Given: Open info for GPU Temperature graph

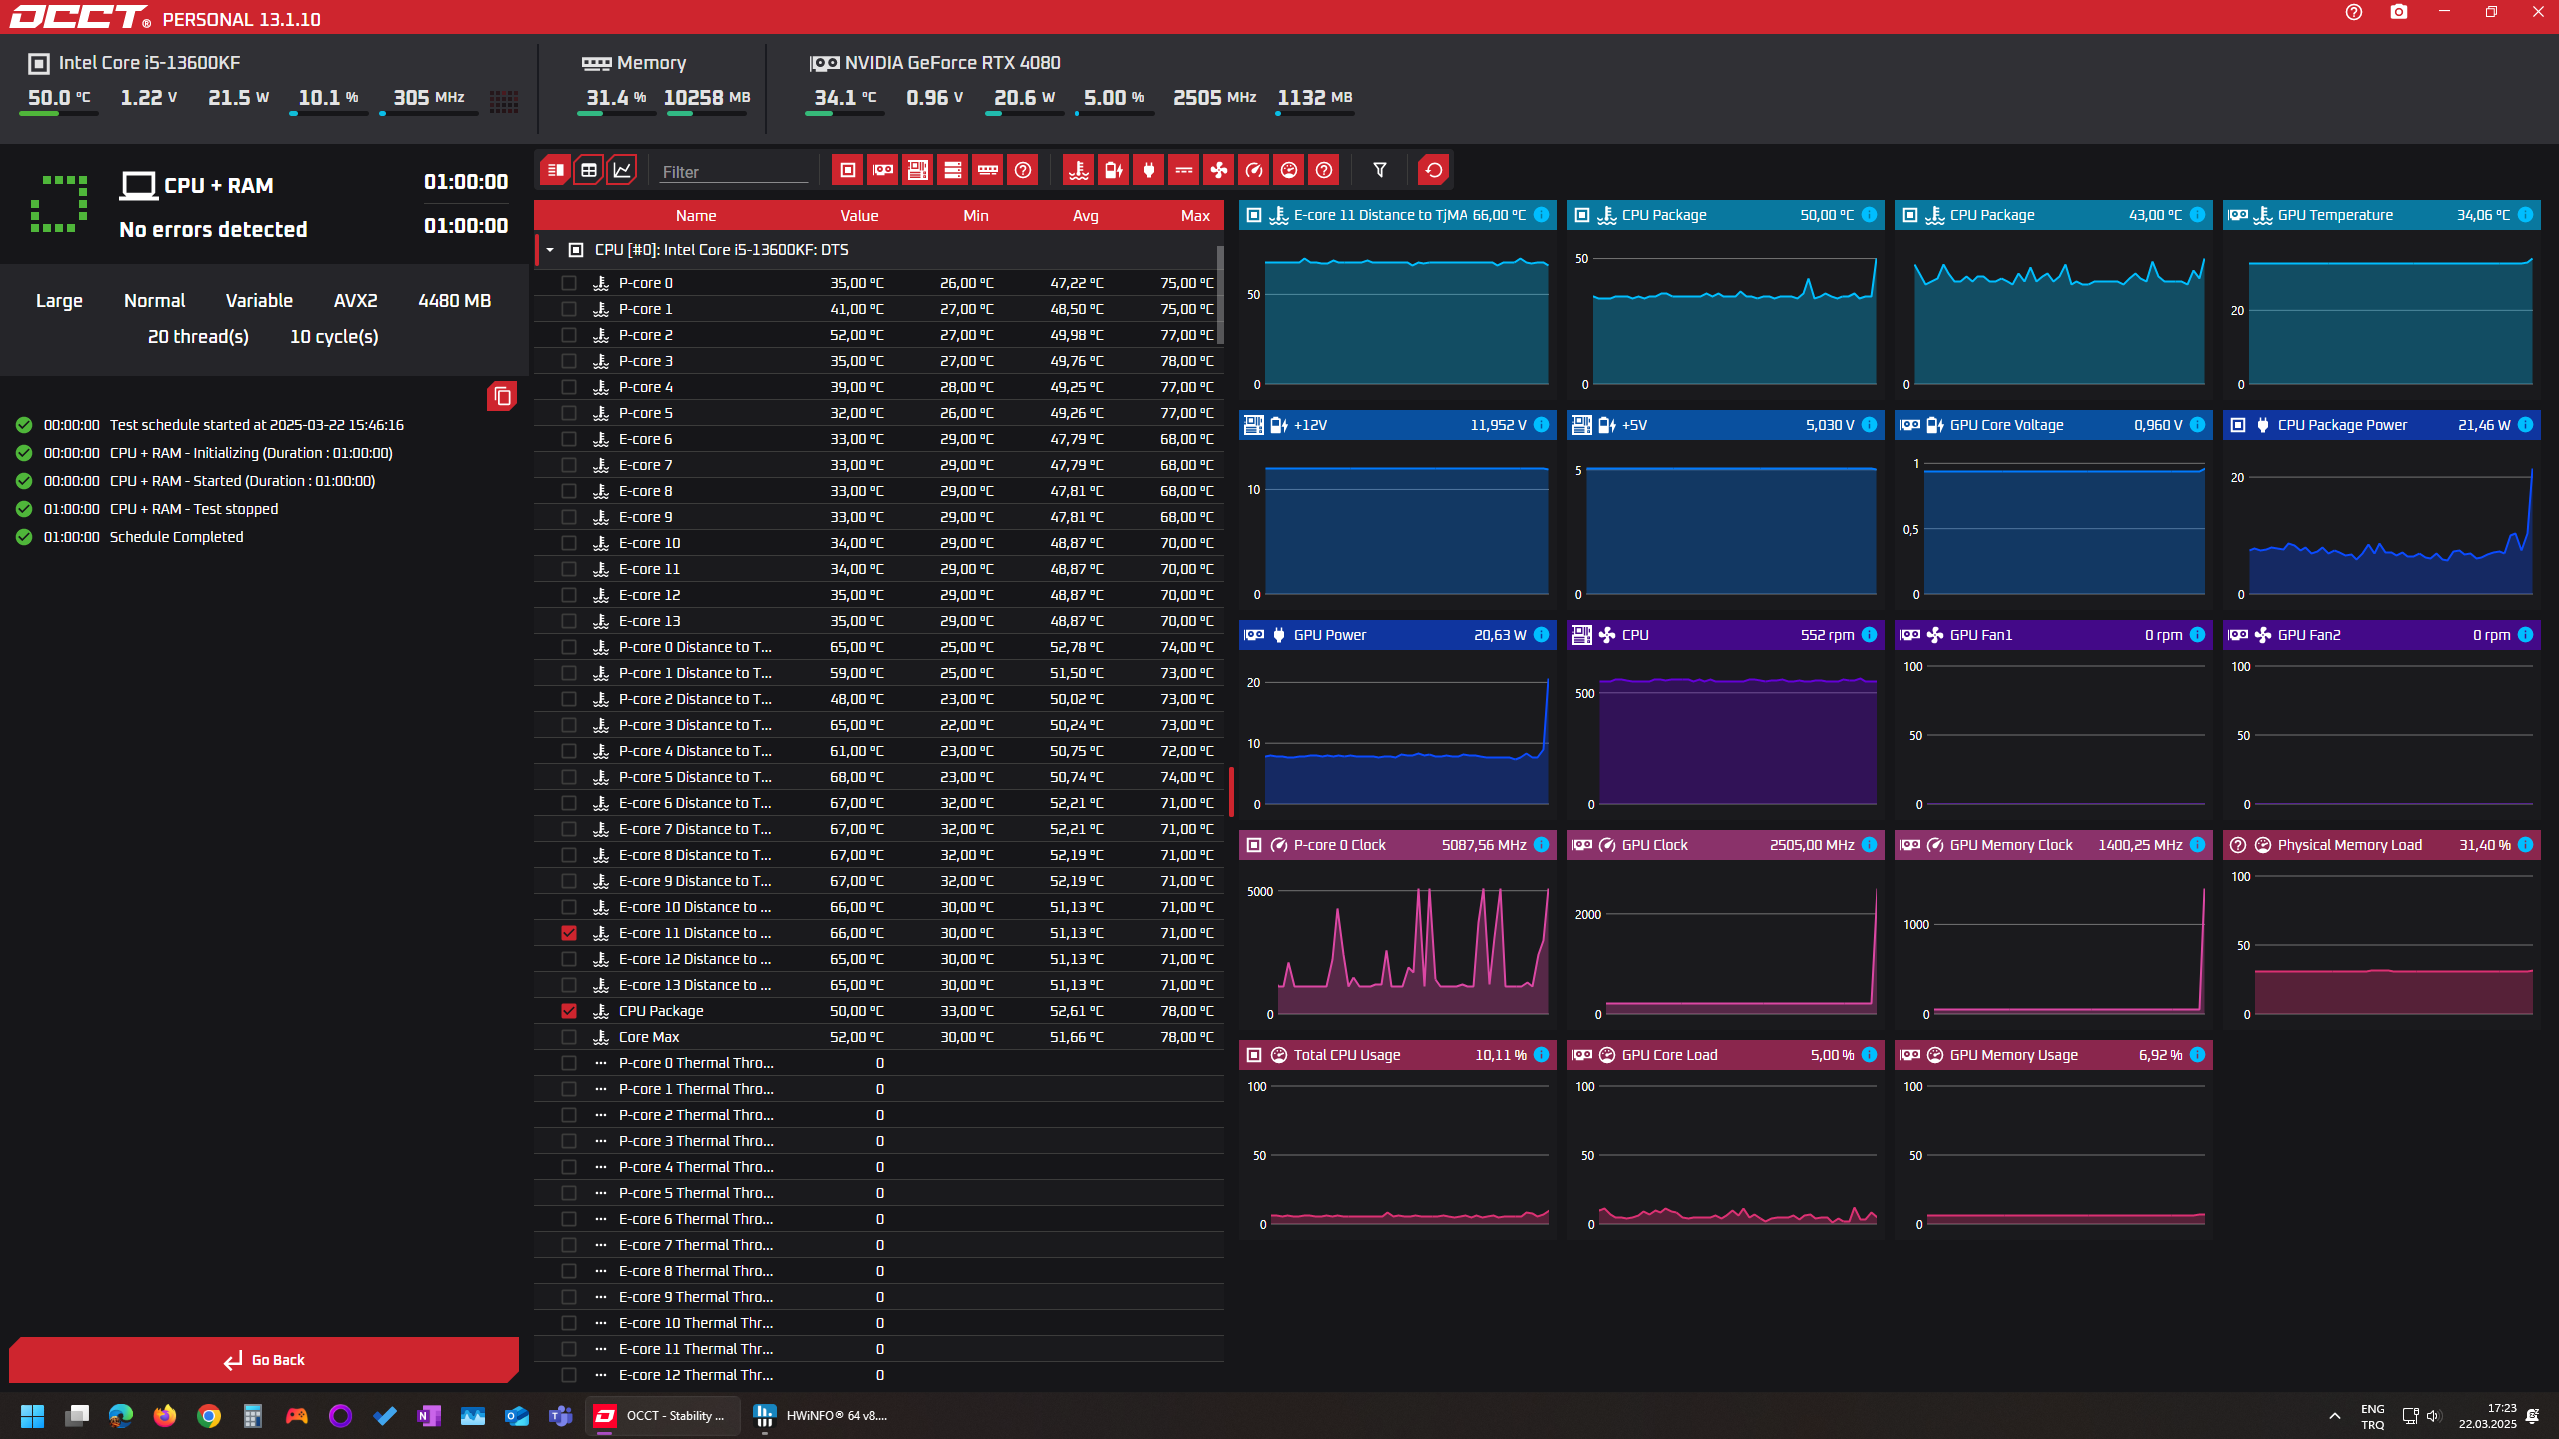Looking at the screenshot, I should click(2525, 215).
